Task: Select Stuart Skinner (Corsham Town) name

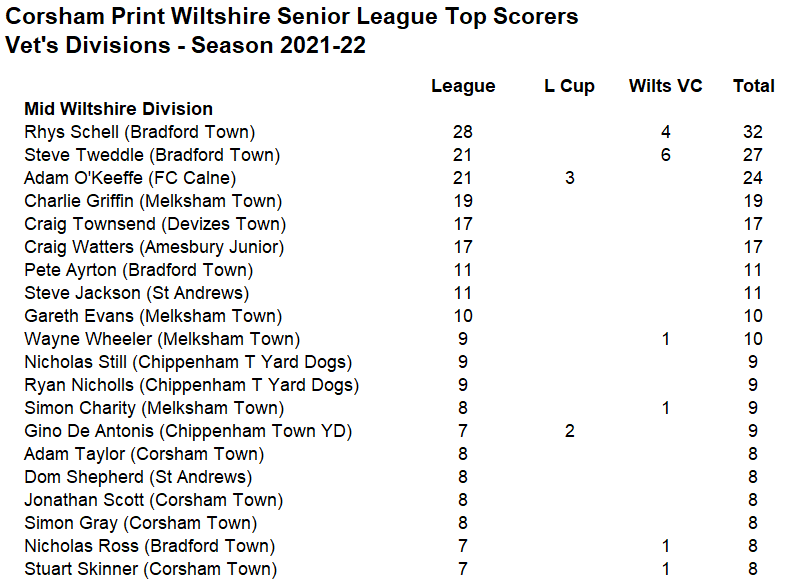Action: point(151,569)
